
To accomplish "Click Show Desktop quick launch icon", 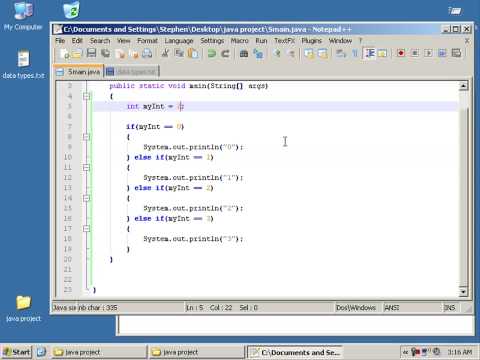I will 41,352.
